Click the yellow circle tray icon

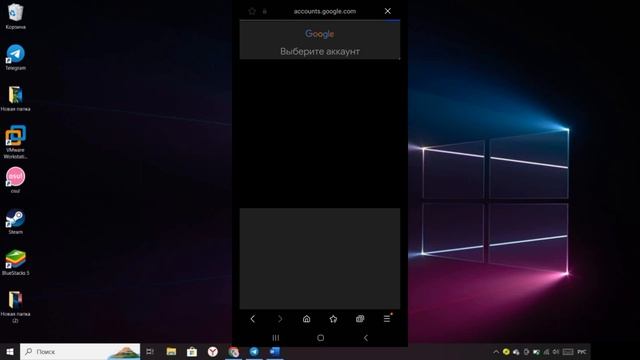[x=506, y=351]
